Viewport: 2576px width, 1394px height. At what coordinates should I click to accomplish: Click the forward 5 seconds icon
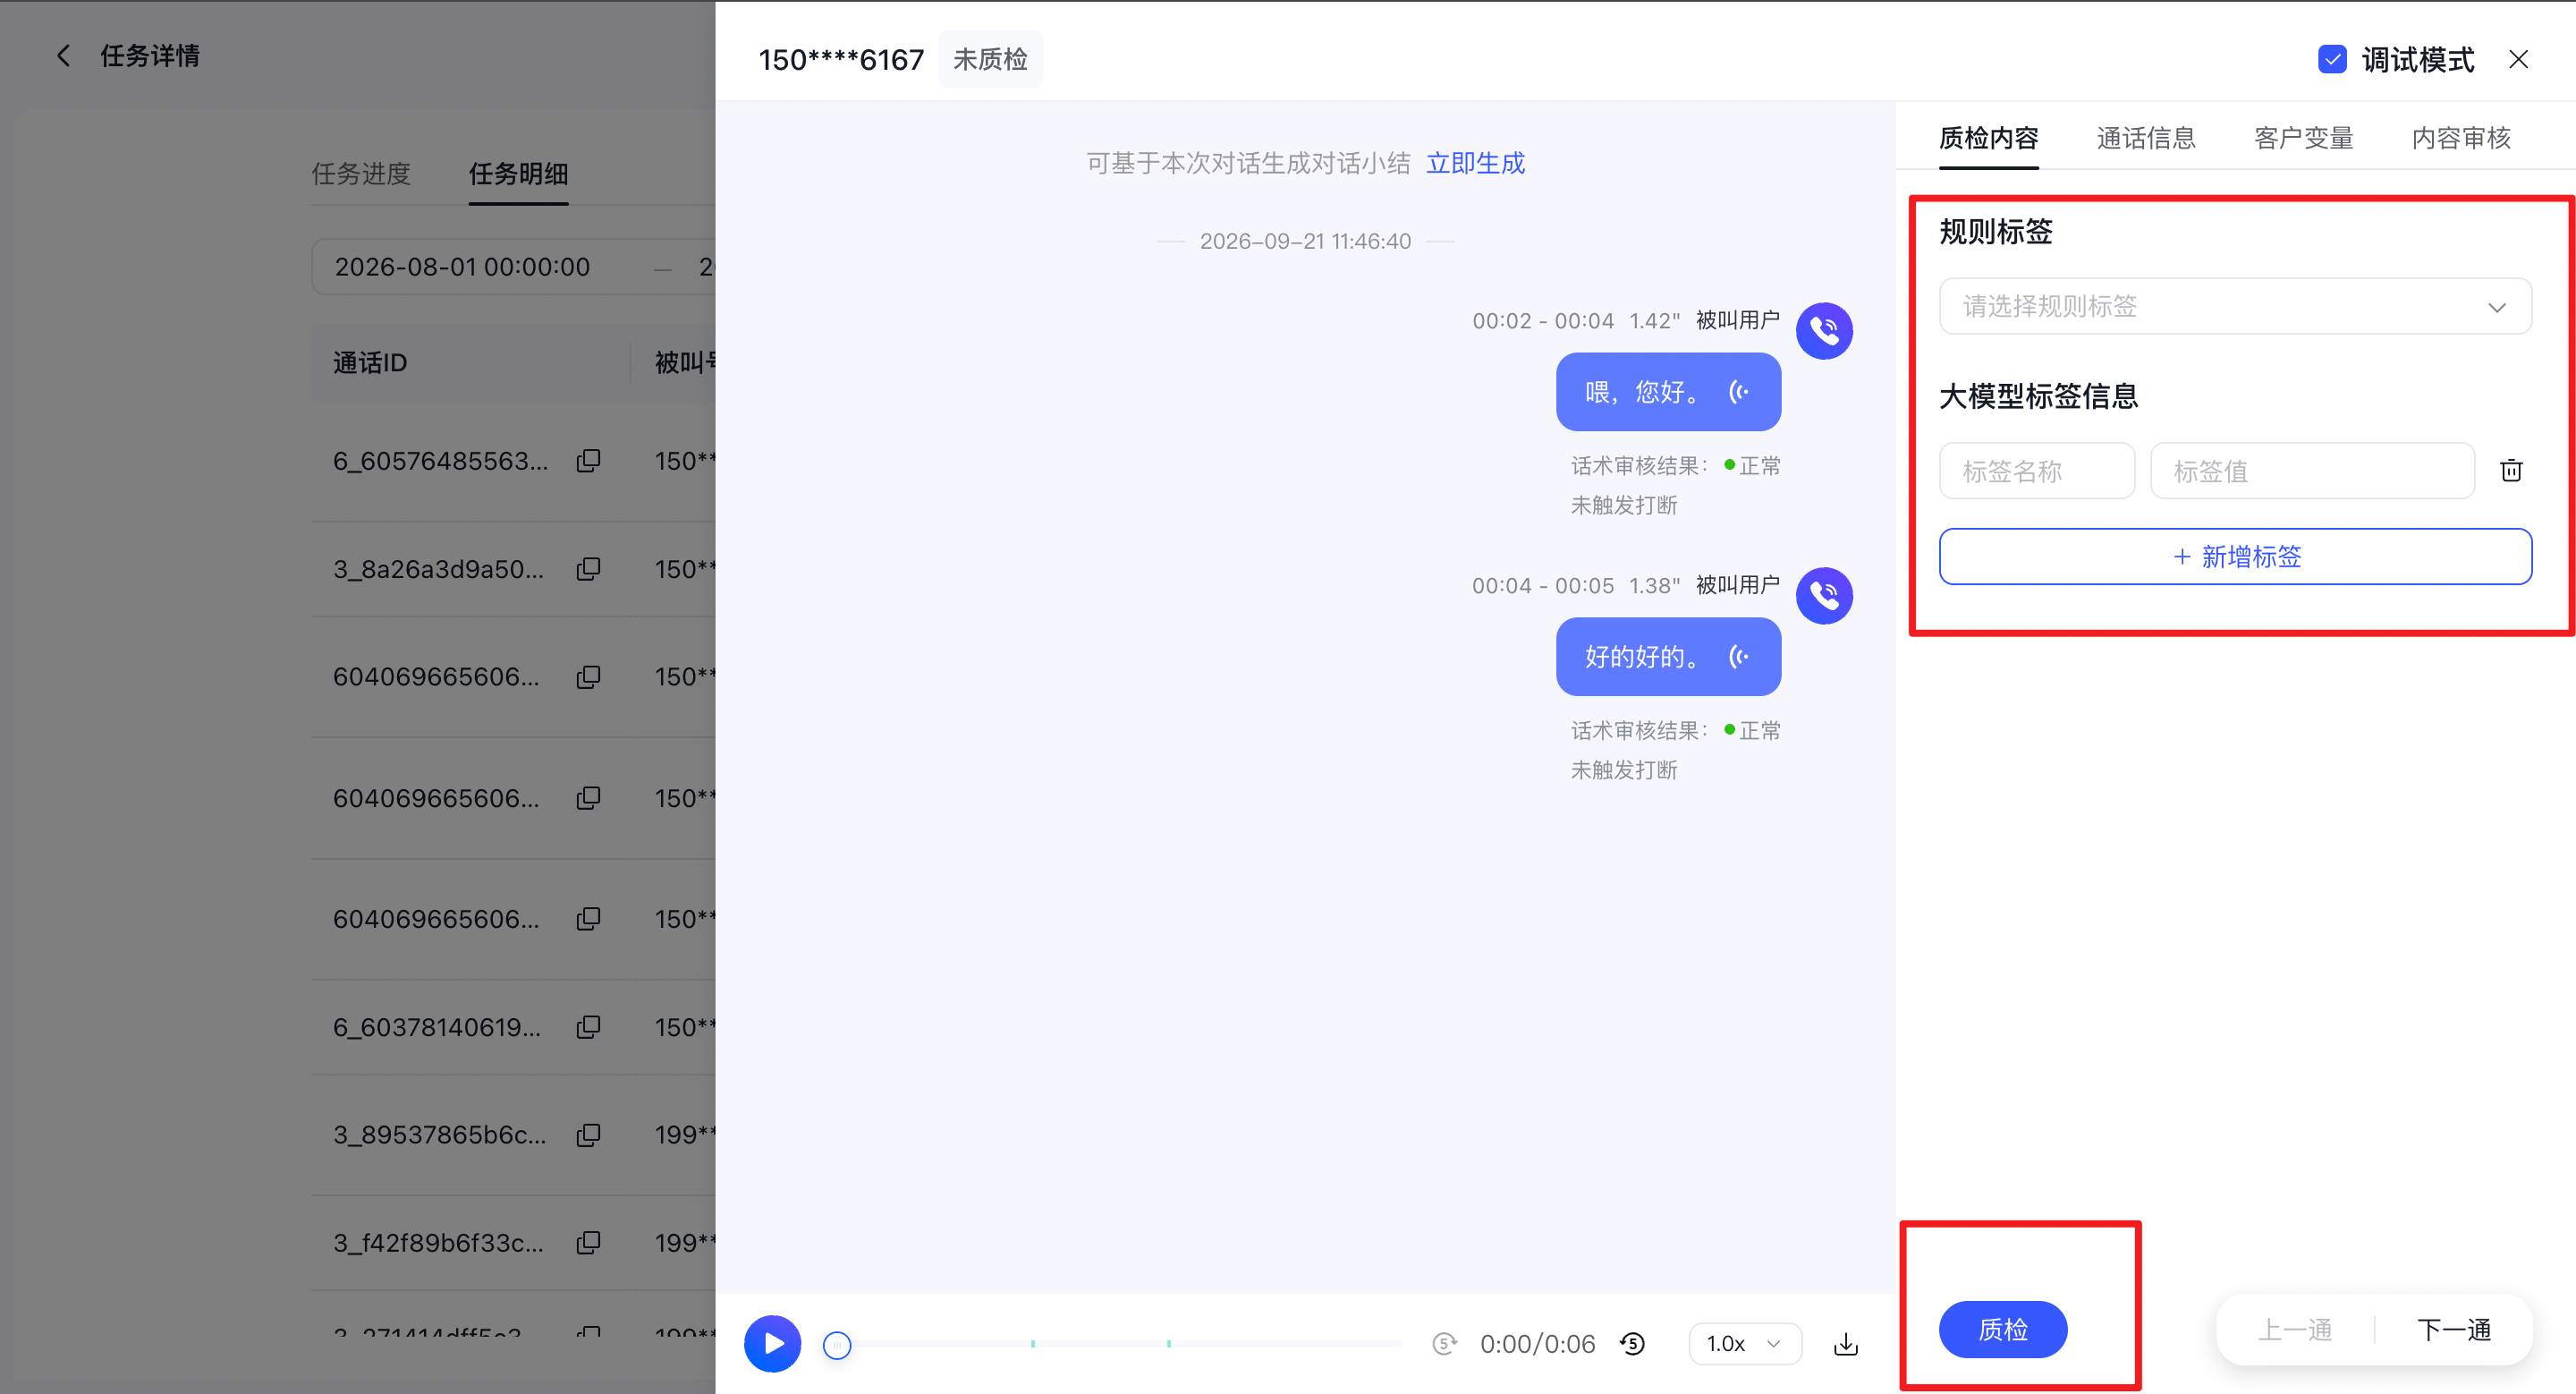pyautogui.click(x=1444, y=1344)
